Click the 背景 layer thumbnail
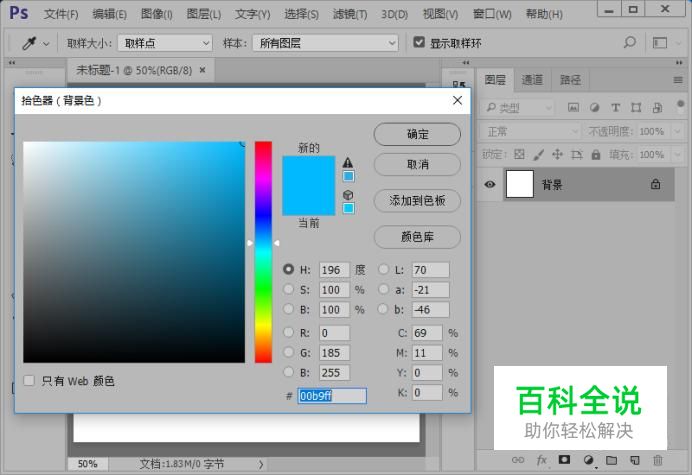This screenshot has height=475, width=692. (519, 184)
